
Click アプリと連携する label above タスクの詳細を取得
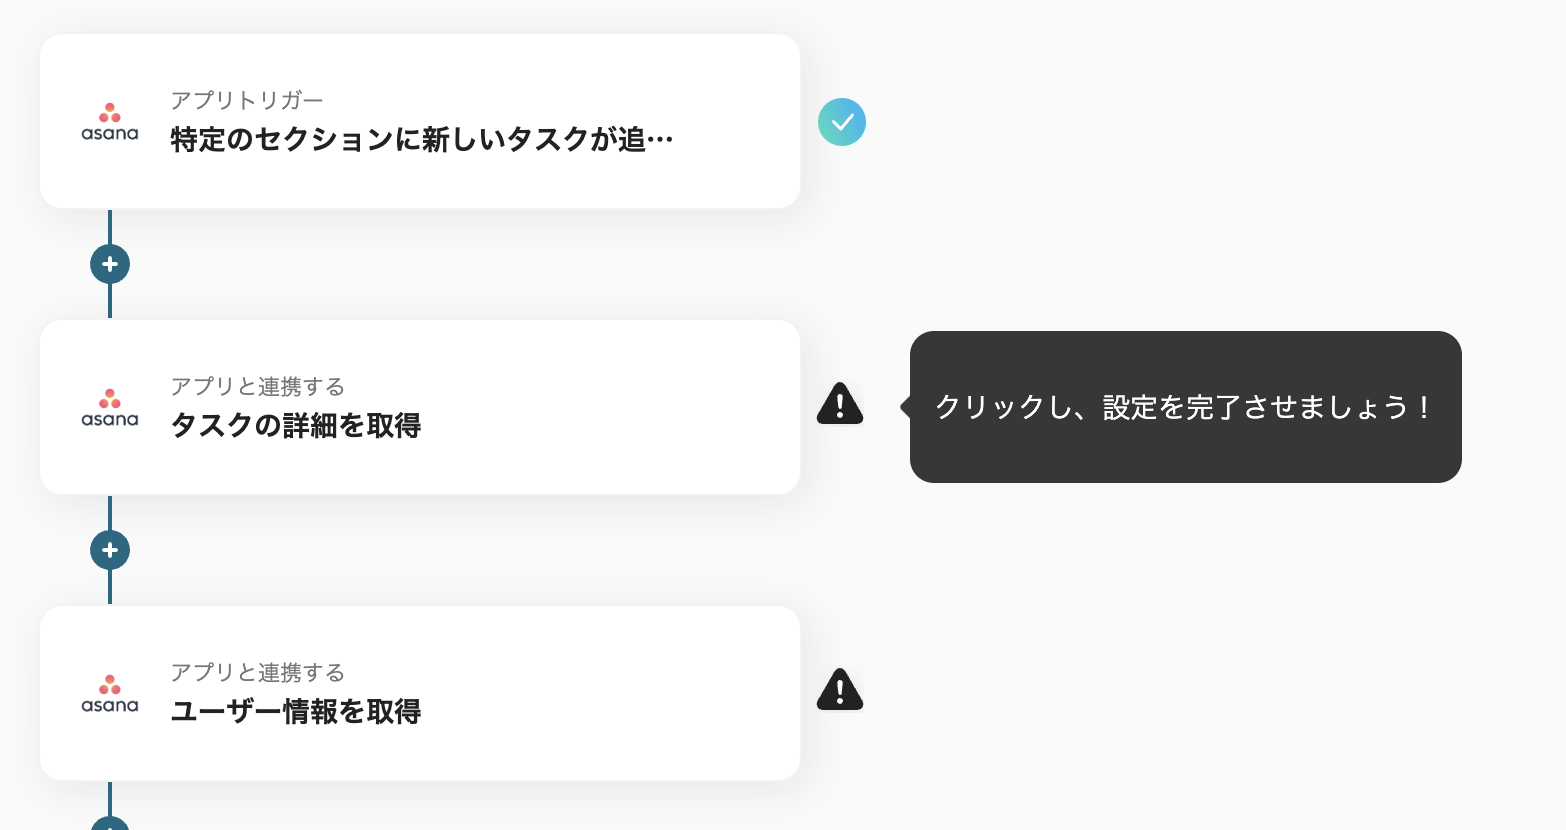tap(257, 386)
